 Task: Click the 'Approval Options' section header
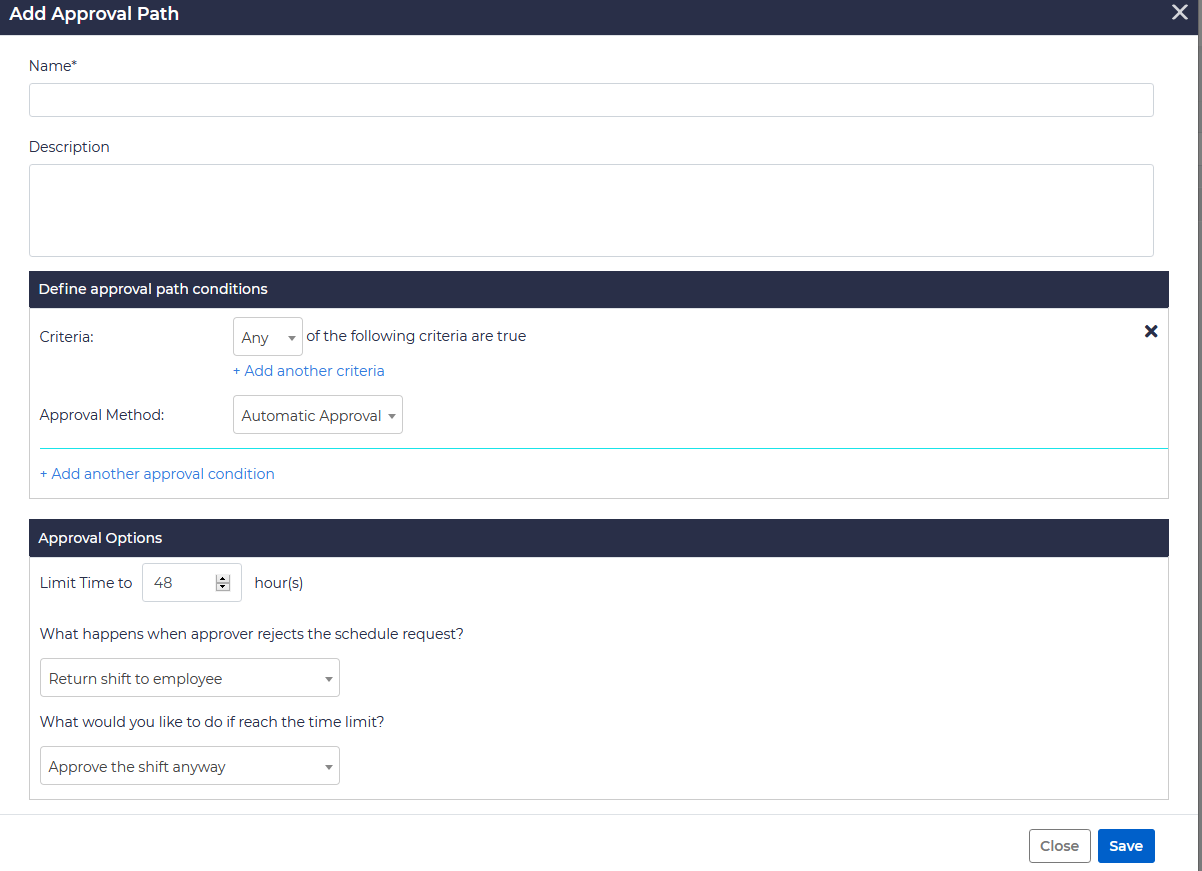point(100,538)
